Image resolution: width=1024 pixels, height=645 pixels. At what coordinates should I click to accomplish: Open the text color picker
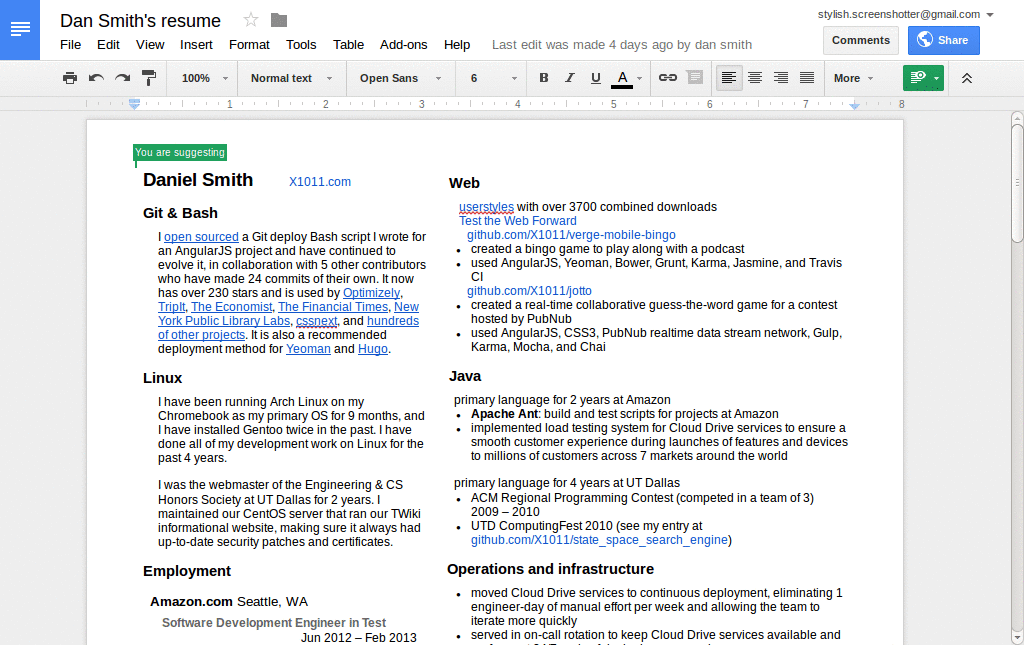point(621,78)
